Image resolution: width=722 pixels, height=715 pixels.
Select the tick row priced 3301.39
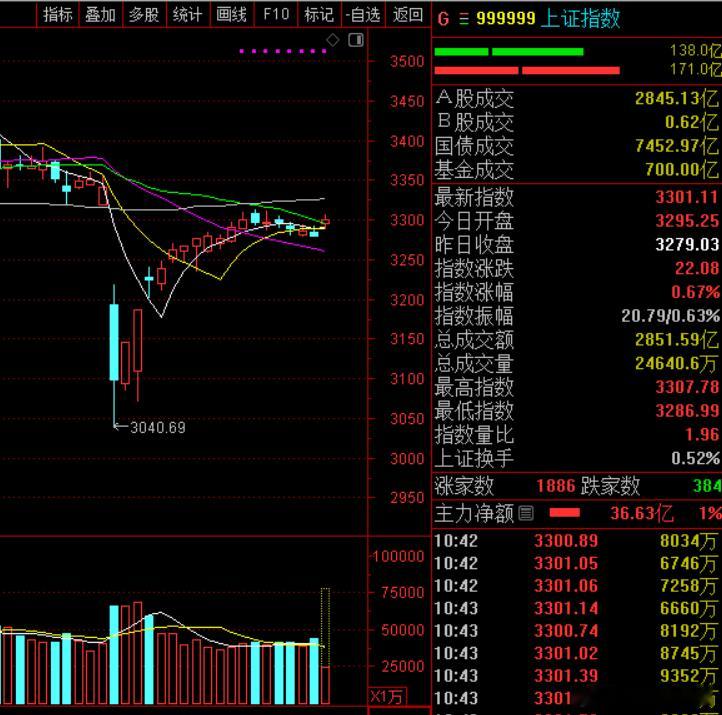[x=576, y=676]
